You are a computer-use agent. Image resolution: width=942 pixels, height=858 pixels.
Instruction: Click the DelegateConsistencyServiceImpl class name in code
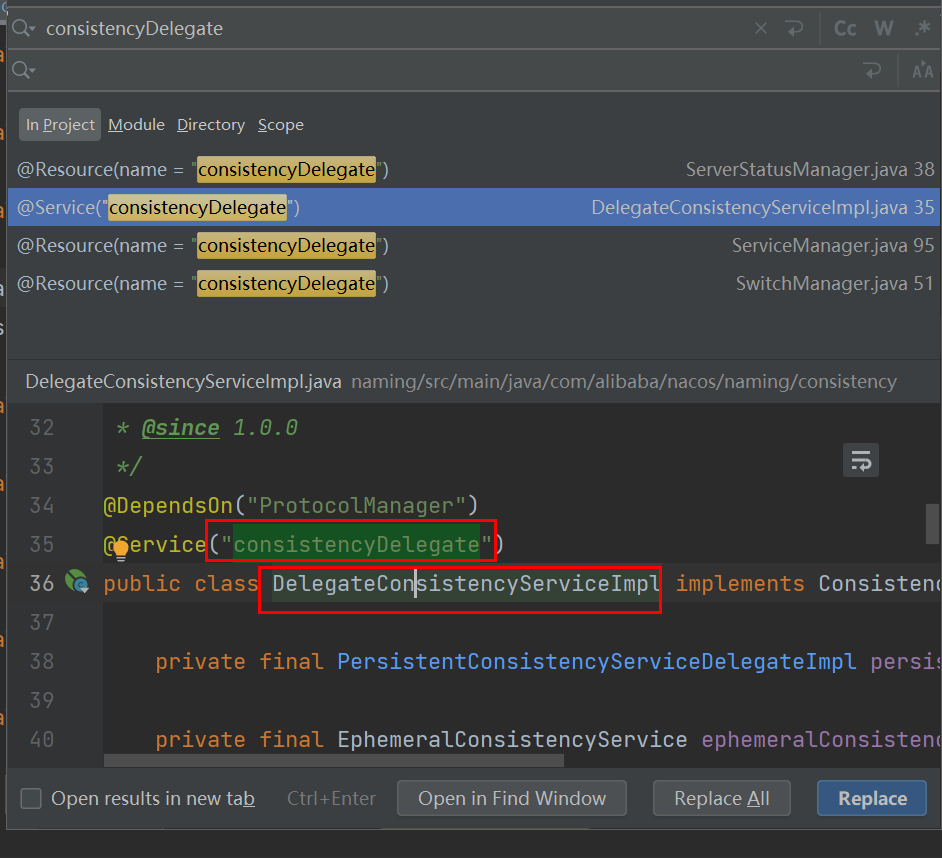466,583
